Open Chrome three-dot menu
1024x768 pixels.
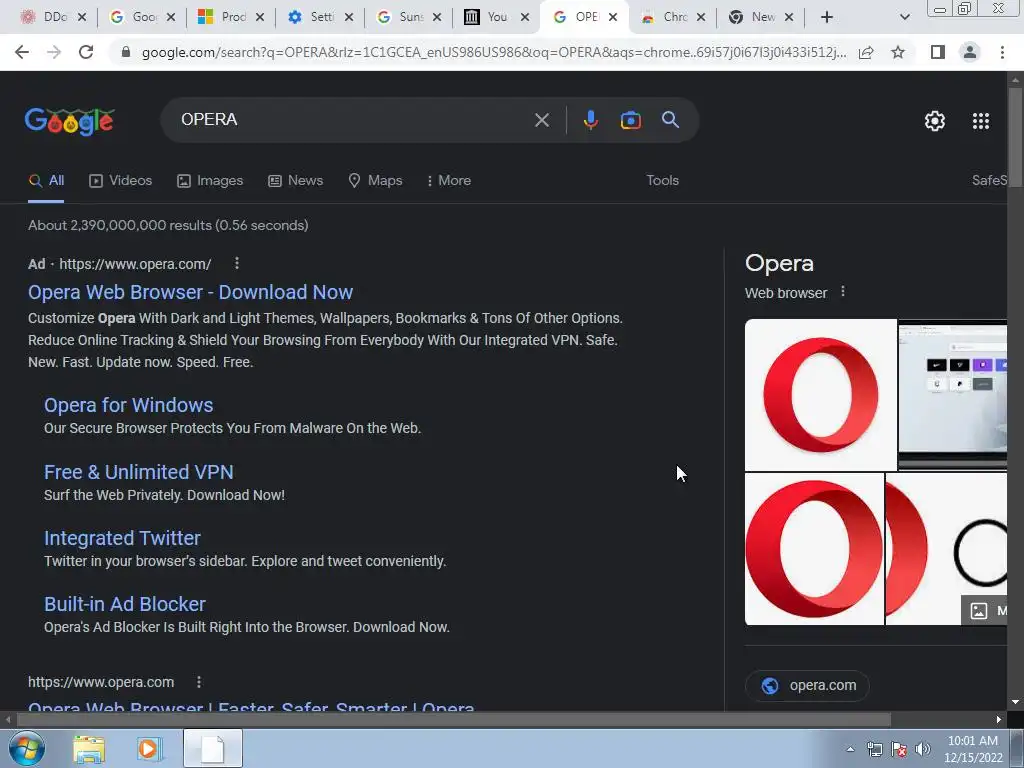[x=1002, y=52]
